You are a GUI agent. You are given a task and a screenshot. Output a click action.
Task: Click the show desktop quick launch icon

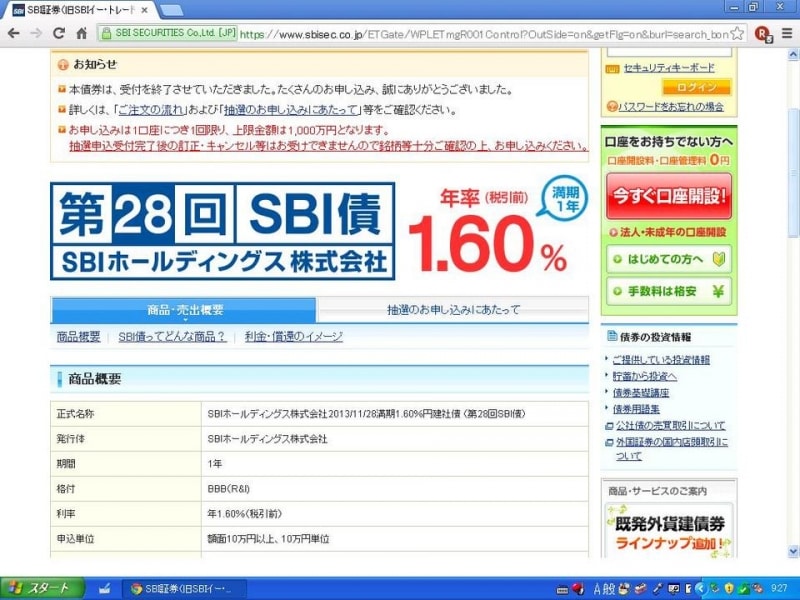point(105,589)
